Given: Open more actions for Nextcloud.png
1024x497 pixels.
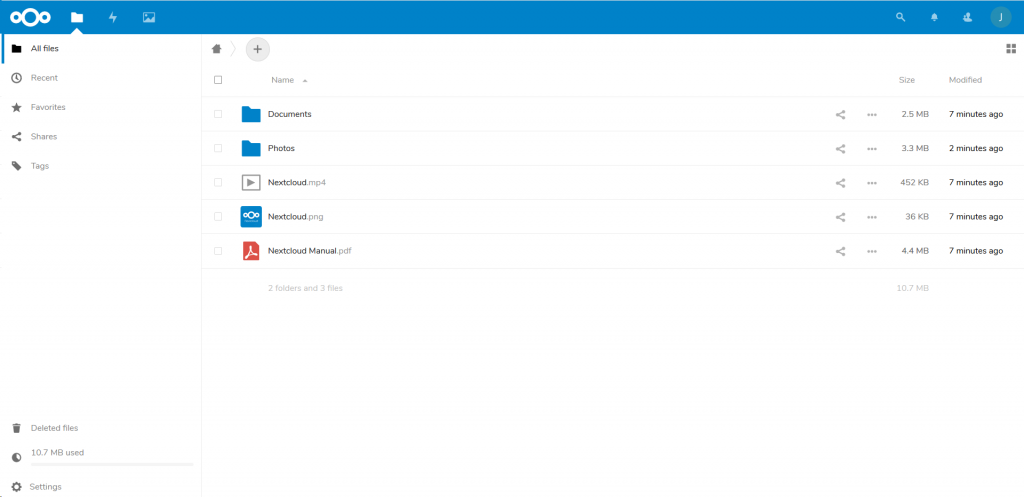Looking at the screenshot, I should pos(872,217).
